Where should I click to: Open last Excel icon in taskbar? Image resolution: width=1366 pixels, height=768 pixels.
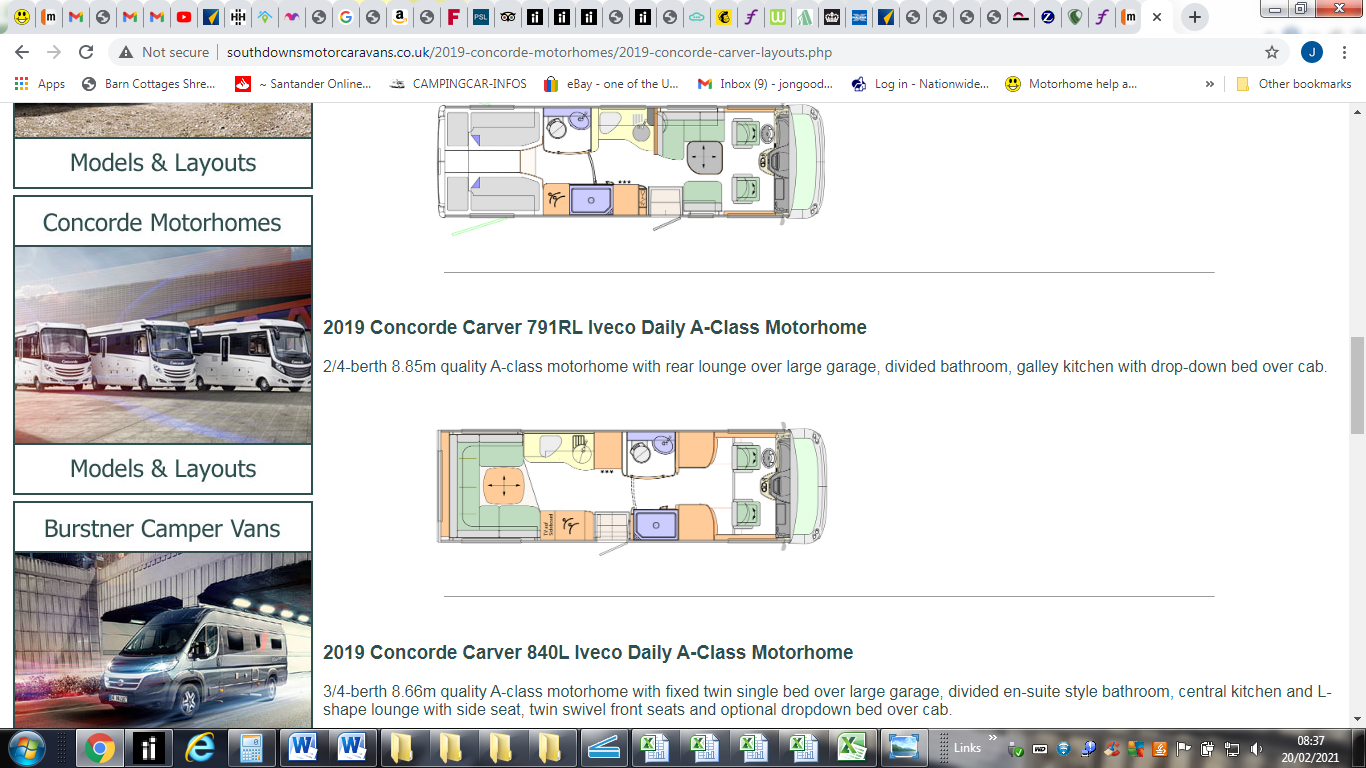(x=851, y=748)
